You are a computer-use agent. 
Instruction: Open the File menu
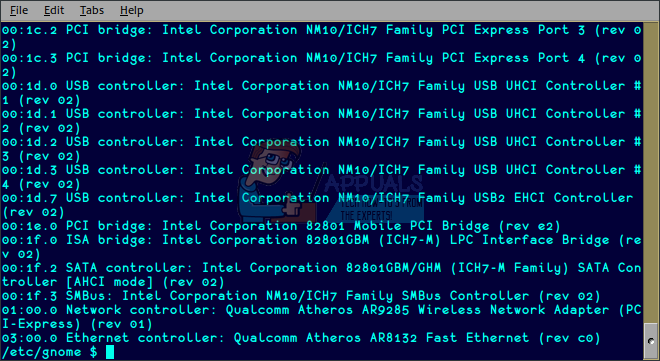(19, 10)
